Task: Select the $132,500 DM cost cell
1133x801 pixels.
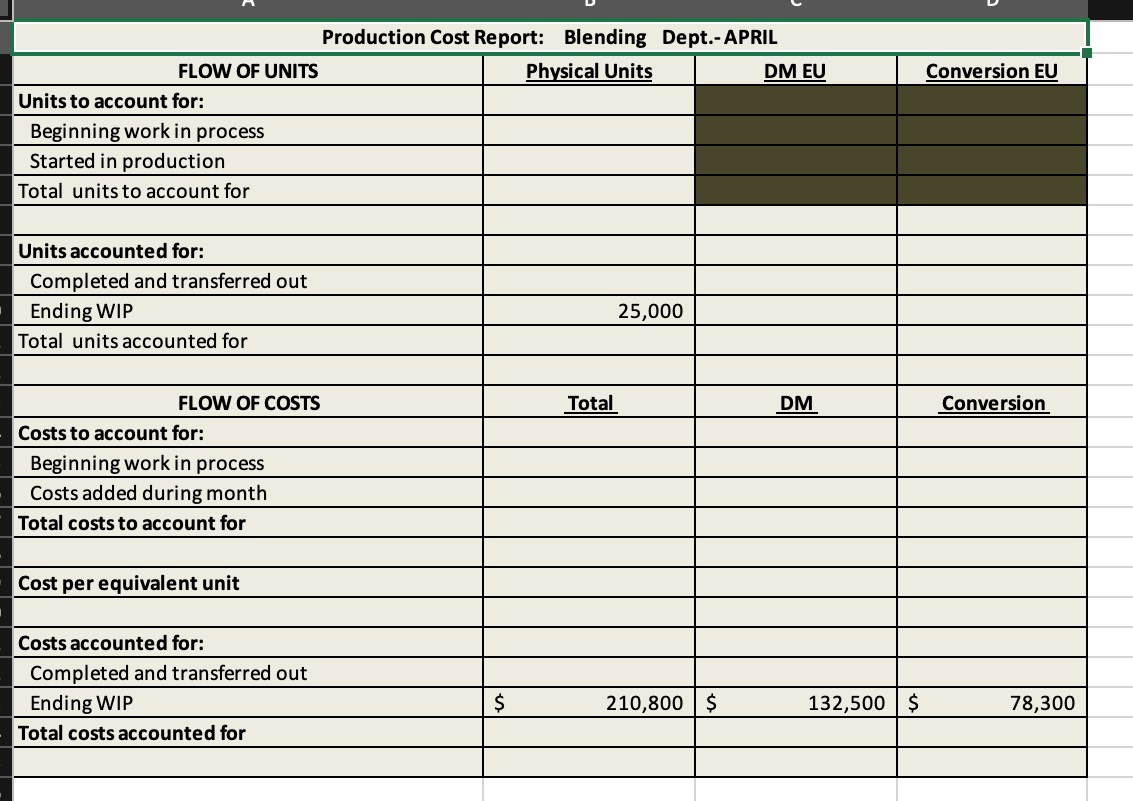Action: pos(794,703)
